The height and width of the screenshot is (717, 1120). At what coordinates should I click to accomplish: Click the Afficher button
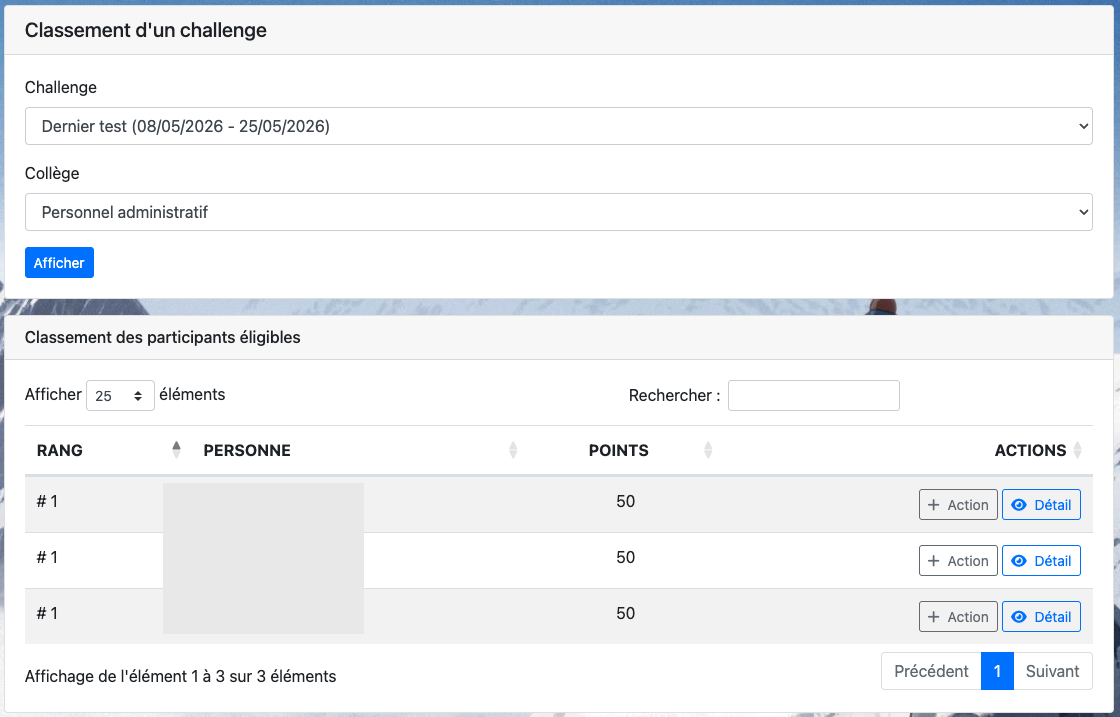(59, 263)
